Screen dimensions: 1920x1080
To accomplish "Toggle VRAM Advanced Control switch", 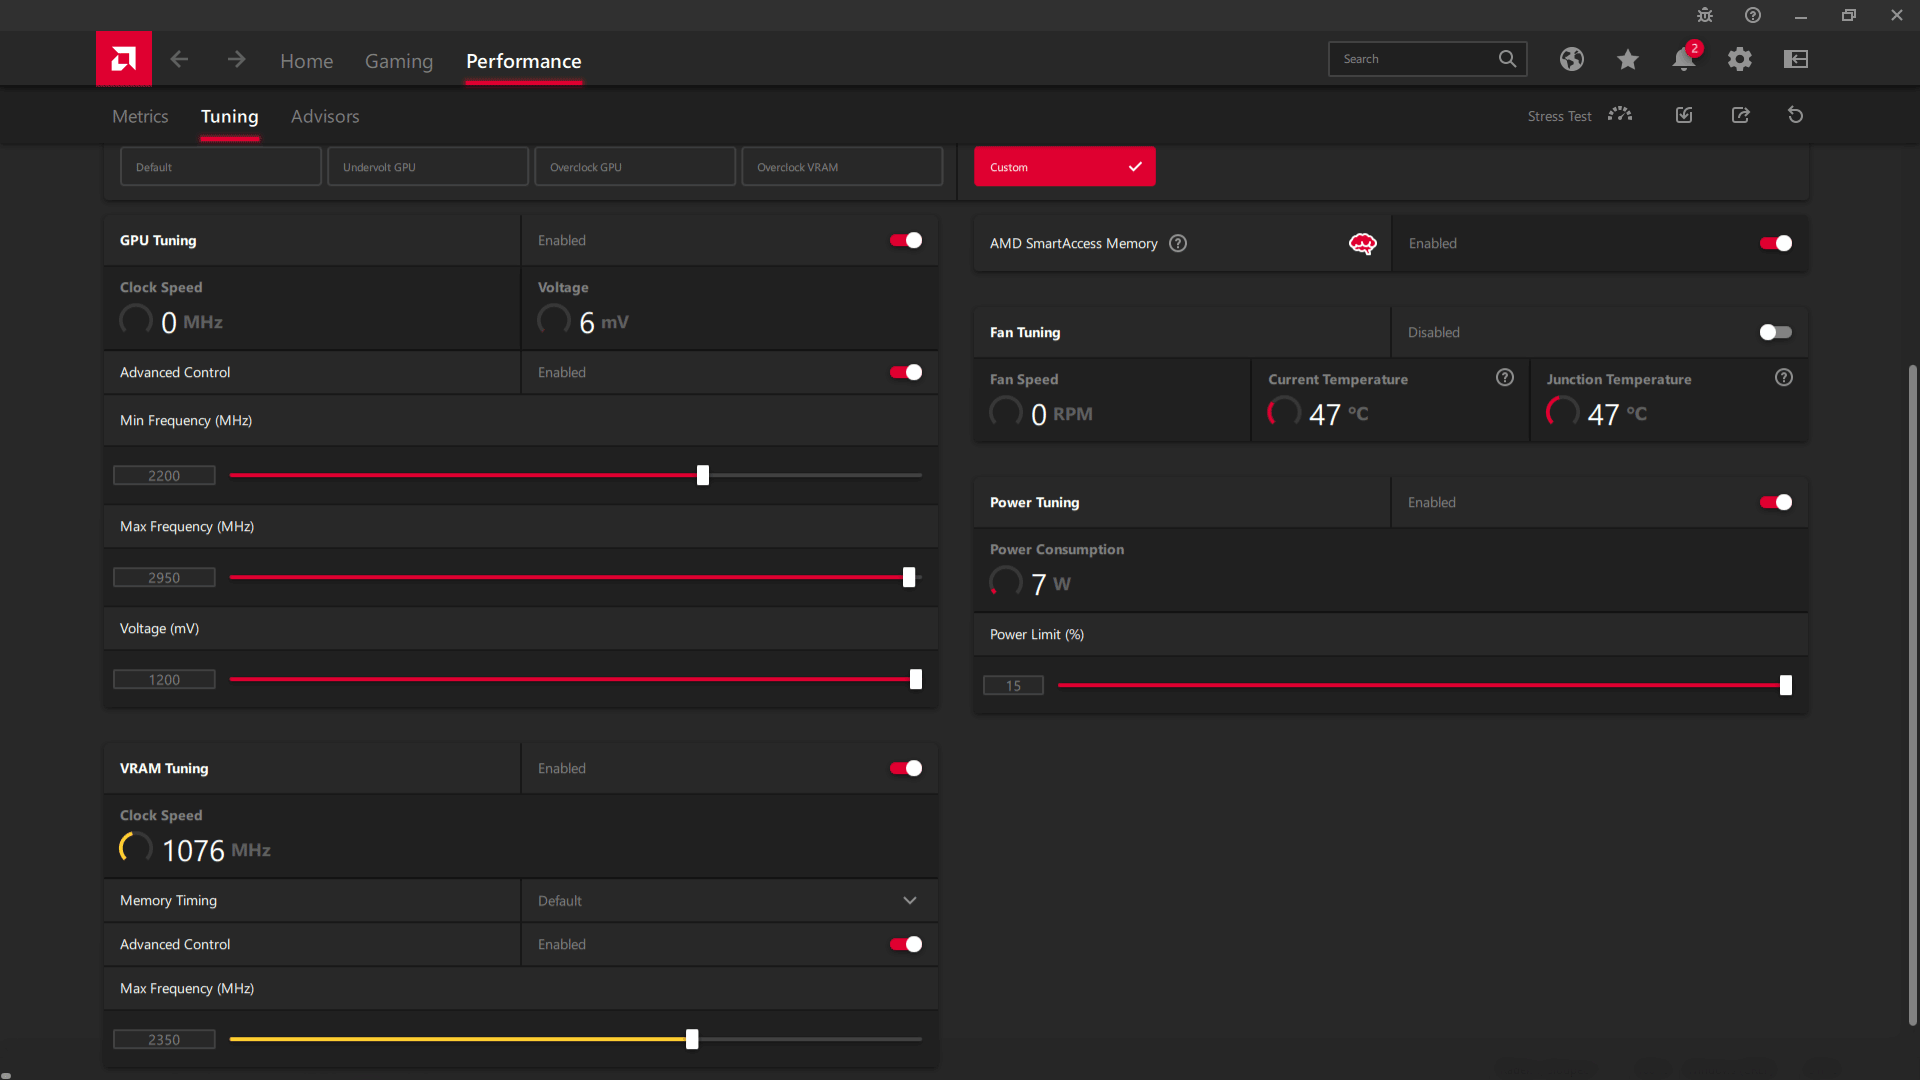I will [906, 944].
